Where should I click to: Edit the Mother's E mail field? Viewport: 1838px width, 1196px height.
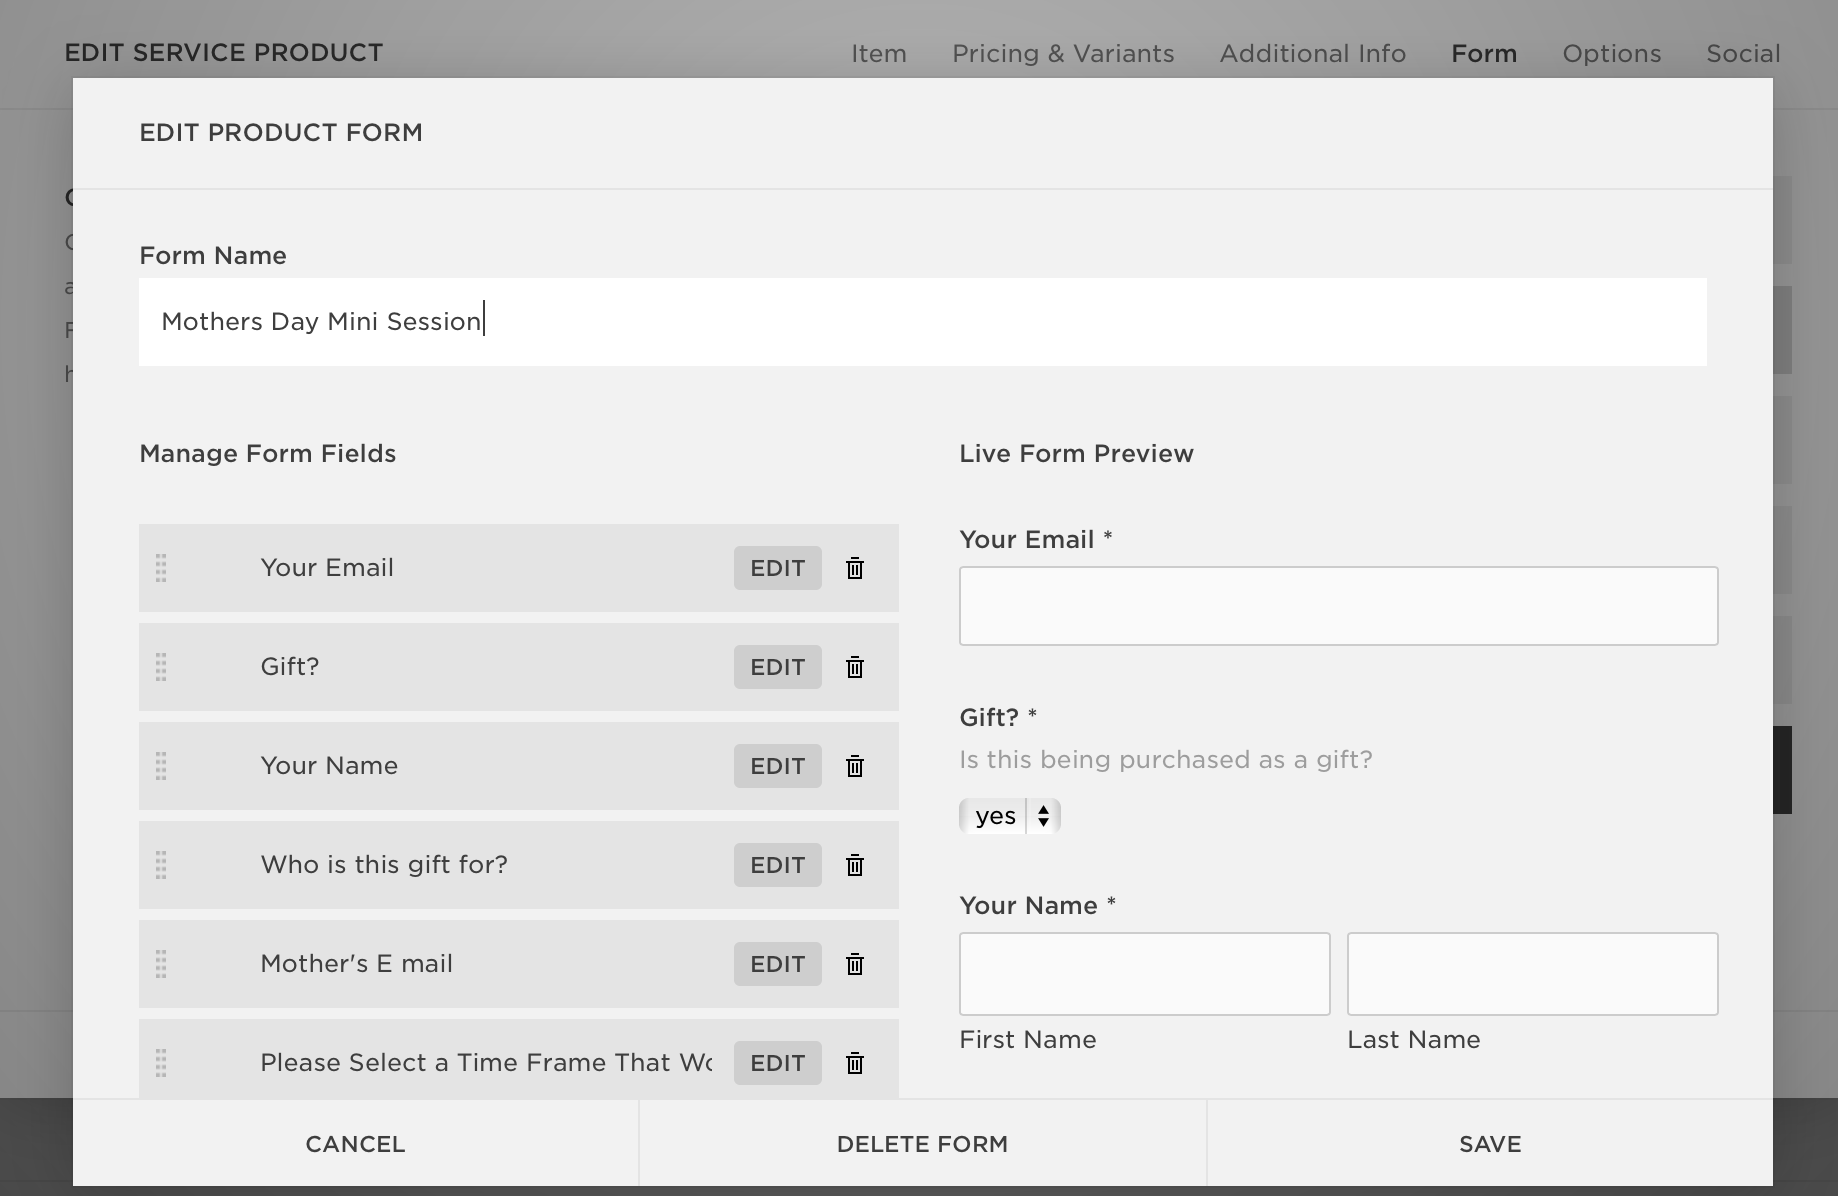pyautogui.click(x=778, y=964)
